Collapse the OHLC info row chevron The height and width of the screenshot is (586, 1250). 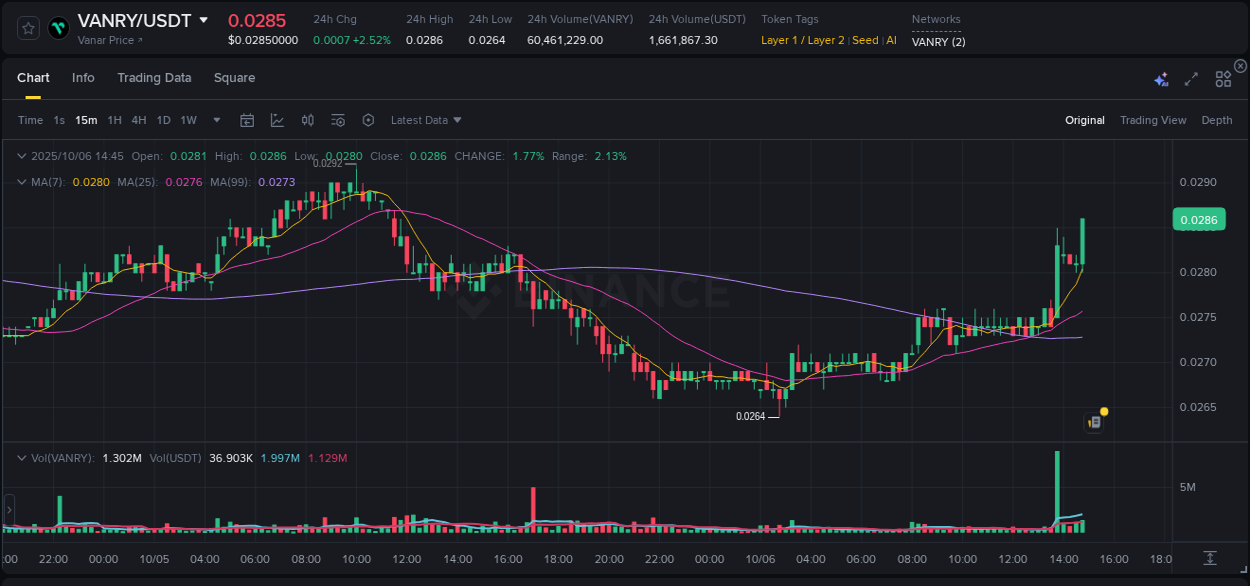click(x=21, y=156)
